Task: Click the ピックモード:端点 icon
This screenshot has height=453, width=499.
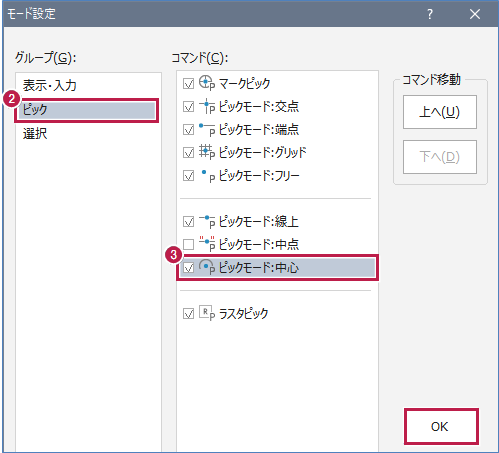Action: pyautogui.click(x=207, y=129)
